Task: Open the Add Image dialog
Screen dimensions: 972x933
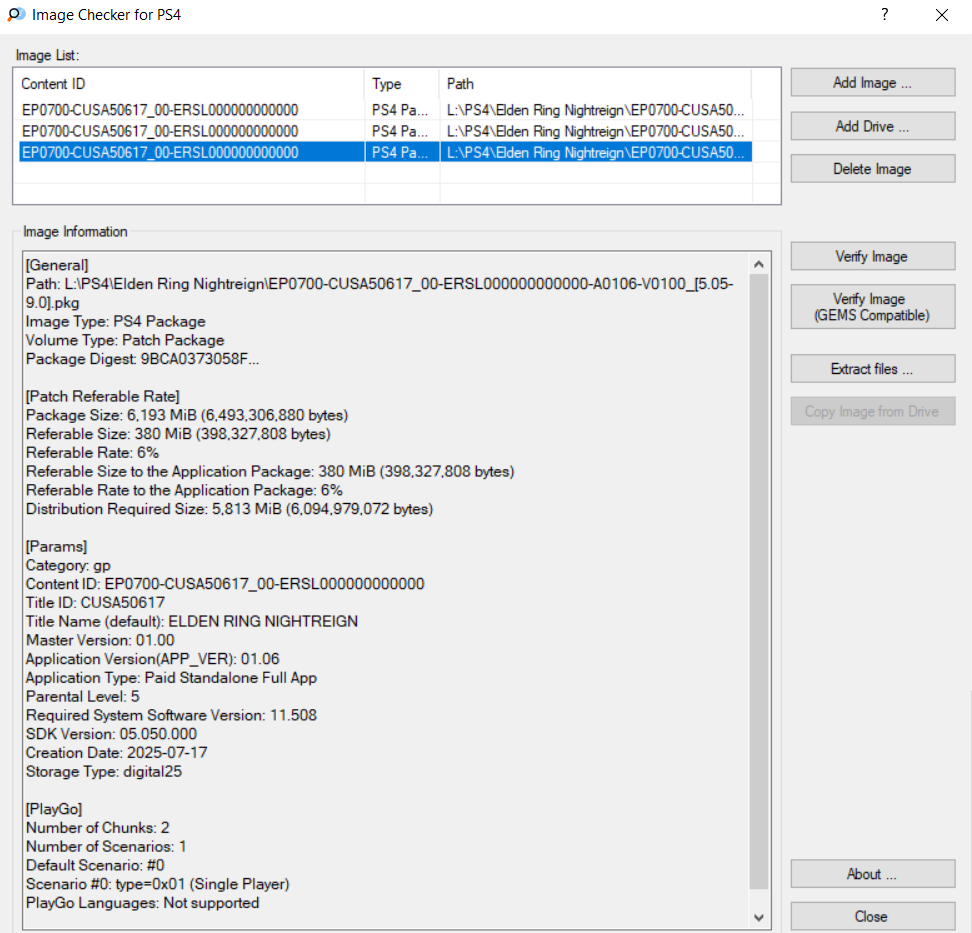Action: pyautogui.click(x=872, y=83)
